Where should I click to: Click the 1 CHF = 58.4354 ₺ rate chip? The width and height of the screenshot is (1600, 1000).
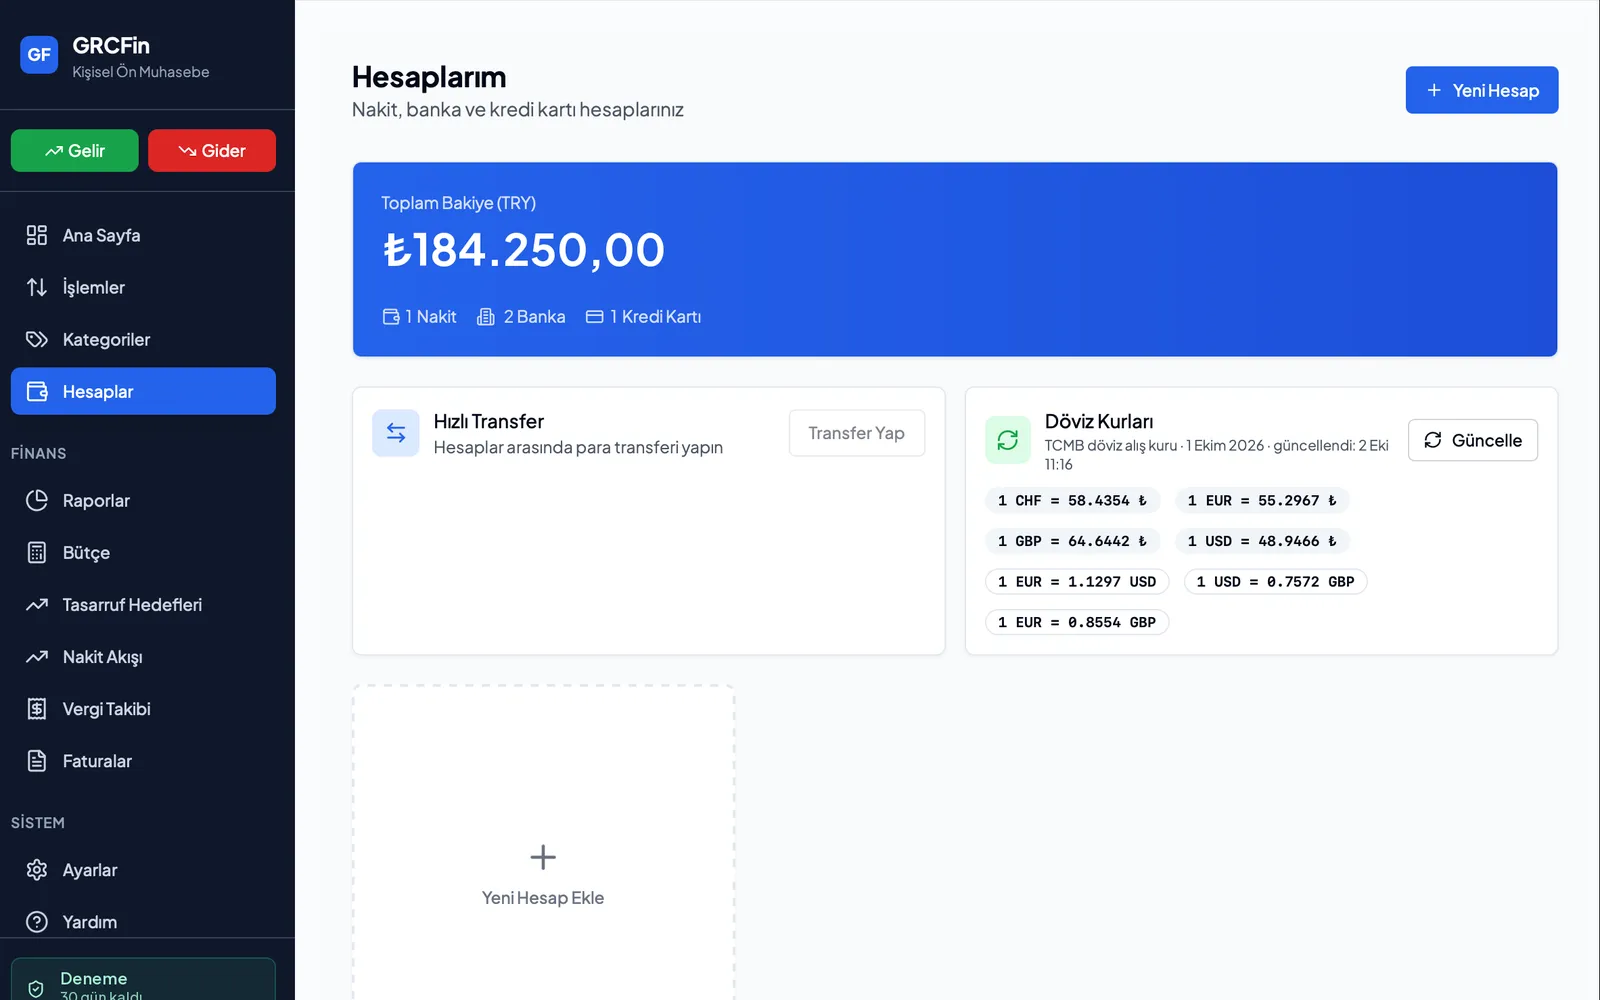1072,500
